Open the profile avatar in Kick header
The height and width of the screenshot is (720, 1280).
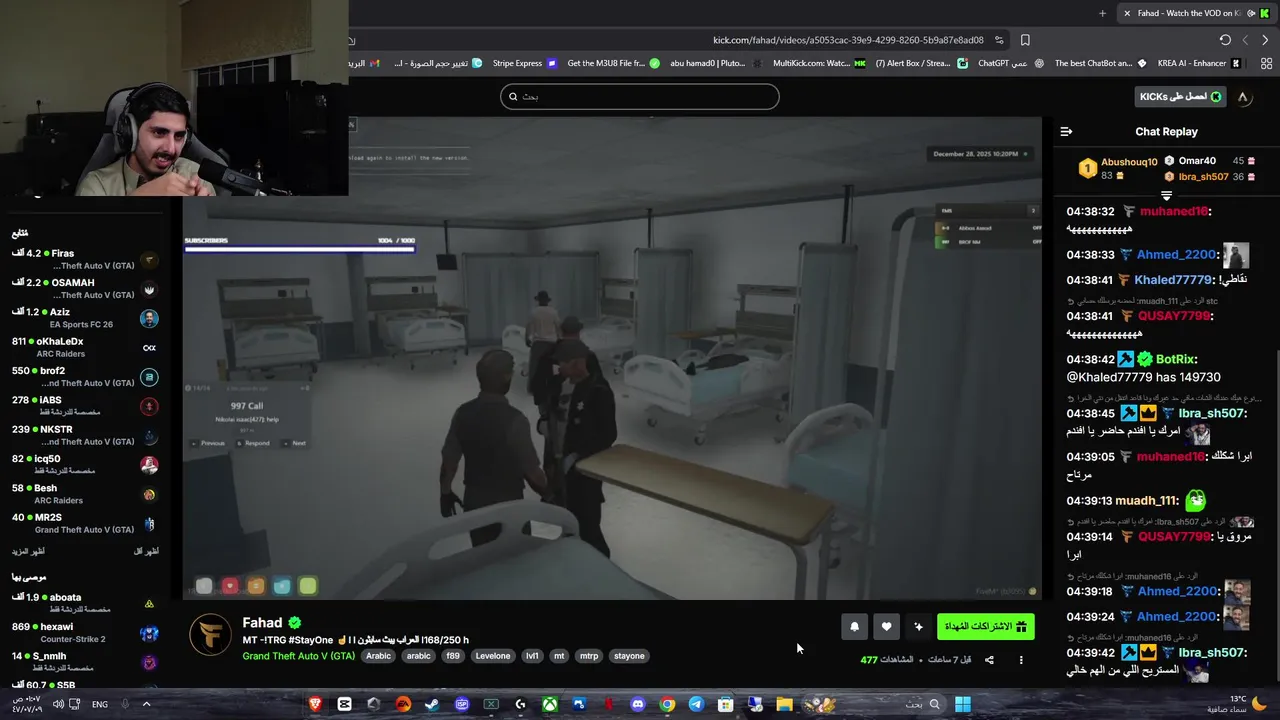pyautogui.click(x=1243, y=97)
